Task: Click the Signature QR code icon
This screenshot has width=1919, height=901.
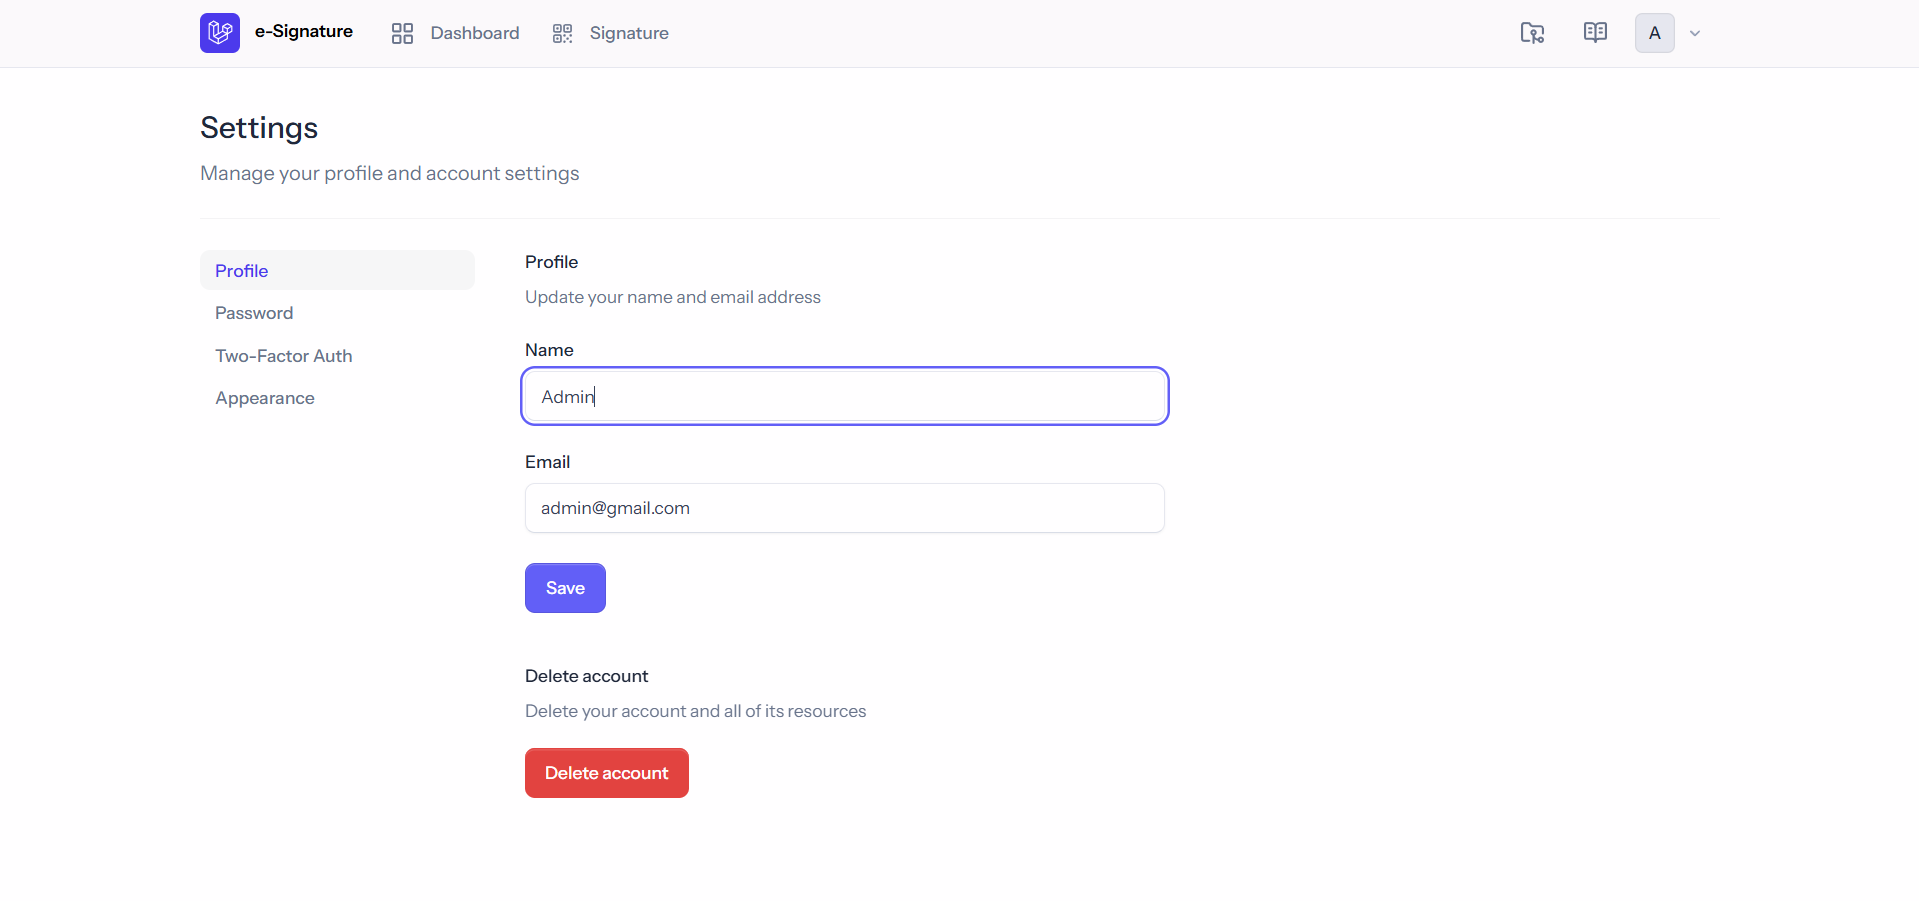Action: click(563, 34)
